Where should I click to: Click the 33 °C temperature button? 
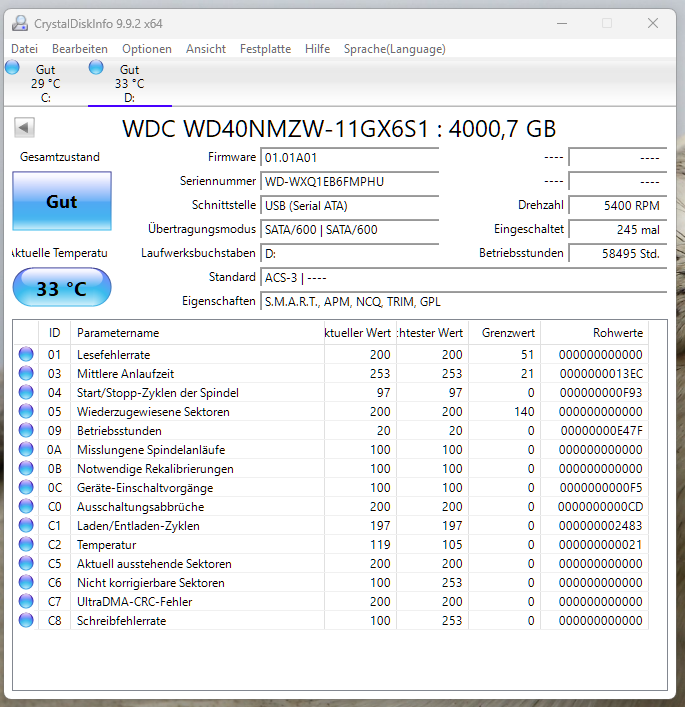coord(62,288)
